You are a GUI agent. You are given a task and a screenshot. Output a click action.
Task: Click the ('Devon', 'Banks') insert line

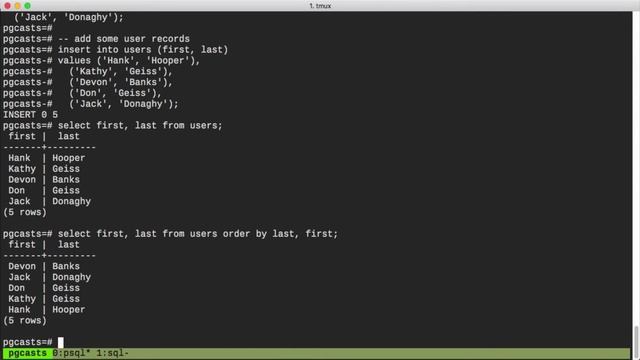(121, 82)
